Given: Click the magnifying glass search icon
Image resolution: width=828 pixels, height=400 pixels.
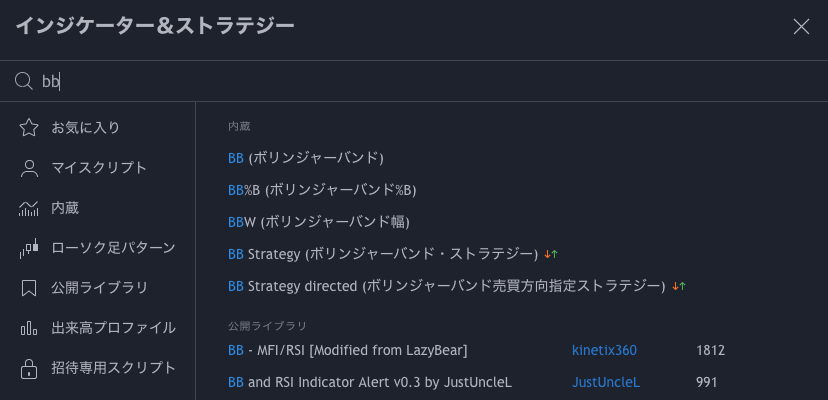Looking at the screenshot, I should (x=24, y=81).
